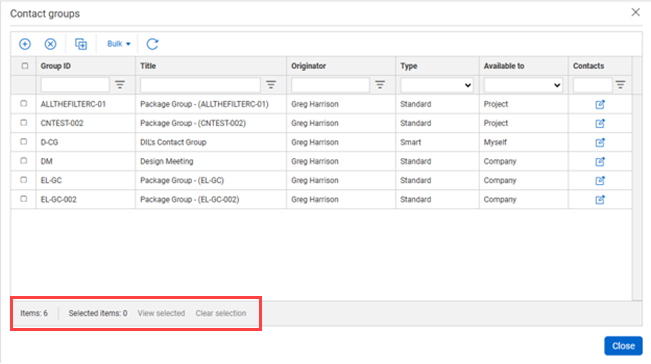Select the 'DIL's Contact Group' title cell
Screen dimensions: 651x364
(x=173, y=142)
